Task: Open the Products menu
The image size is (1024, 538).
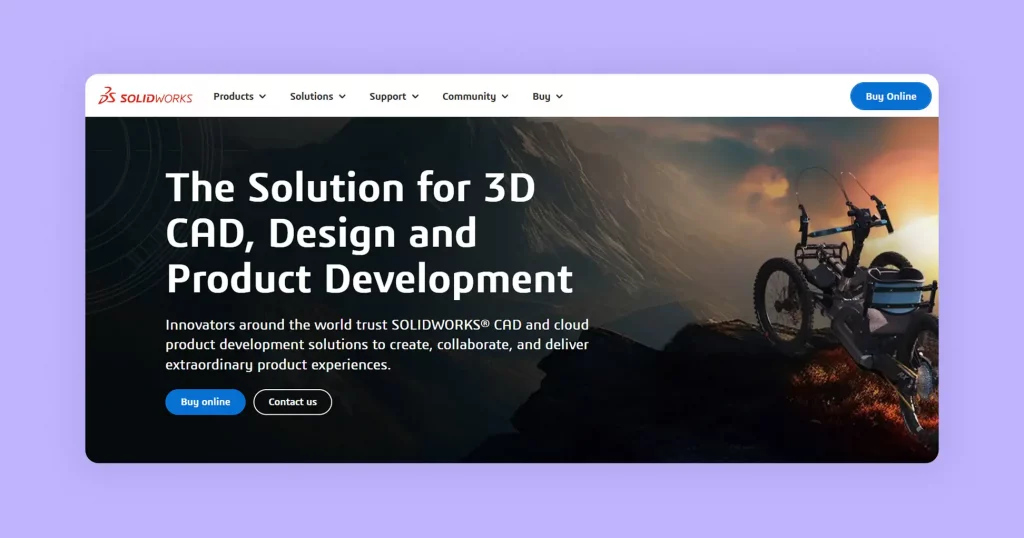Action: pos(240,96)
